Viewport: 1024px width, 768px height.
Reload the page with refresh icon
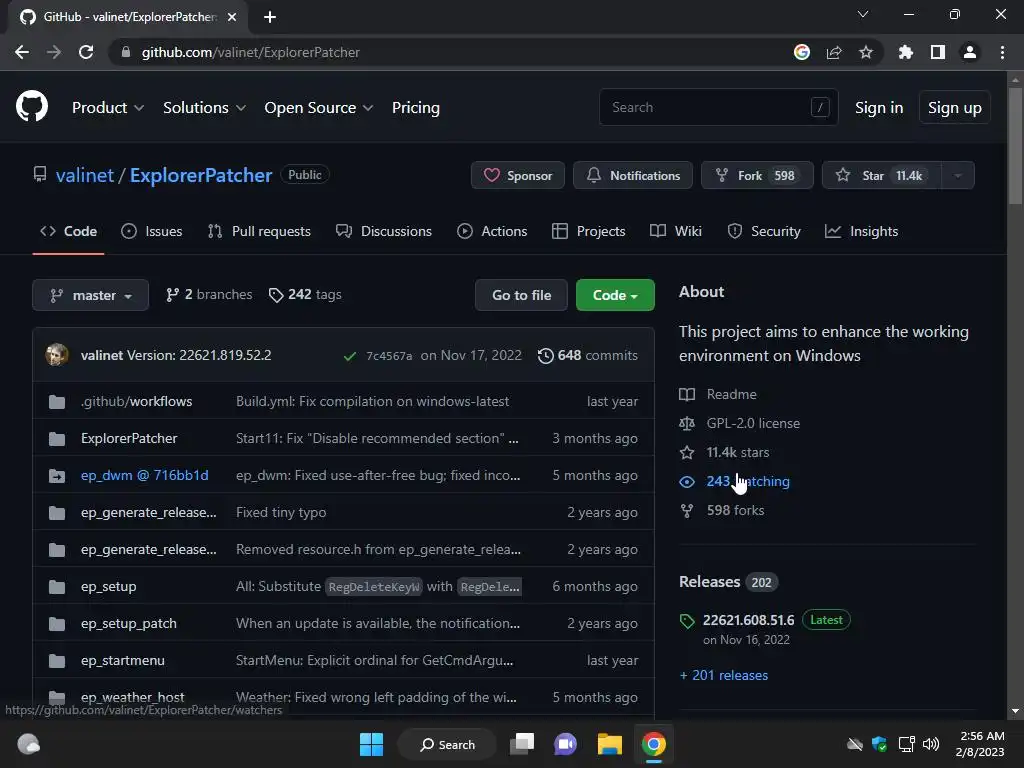[x=86, y=52]
